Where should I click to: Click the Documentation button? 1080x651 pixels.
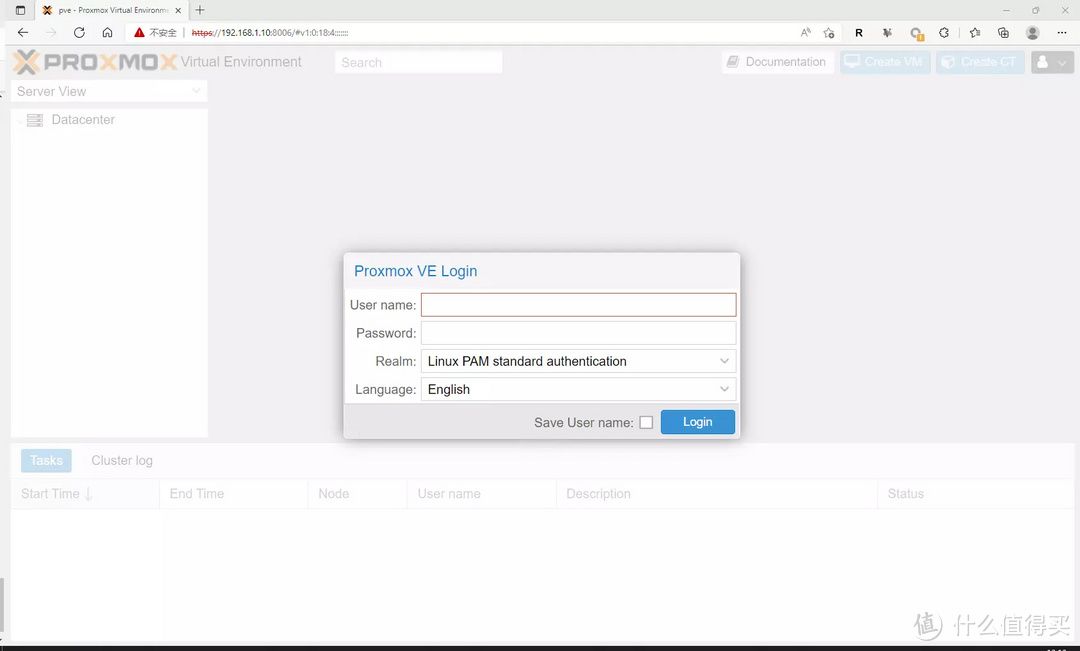(x=777, y=62)
